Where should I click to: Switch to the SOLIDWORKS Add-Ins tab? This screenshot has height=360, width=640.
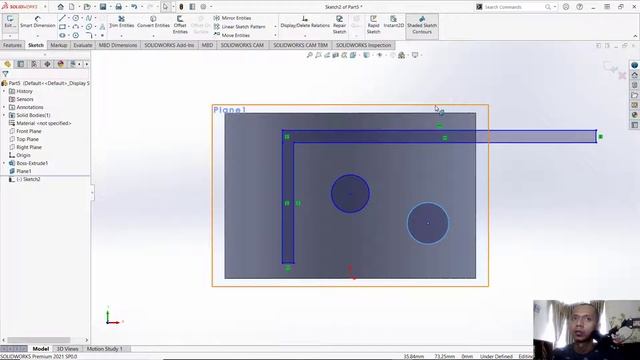pyautogui.click(x=169, y=45)
